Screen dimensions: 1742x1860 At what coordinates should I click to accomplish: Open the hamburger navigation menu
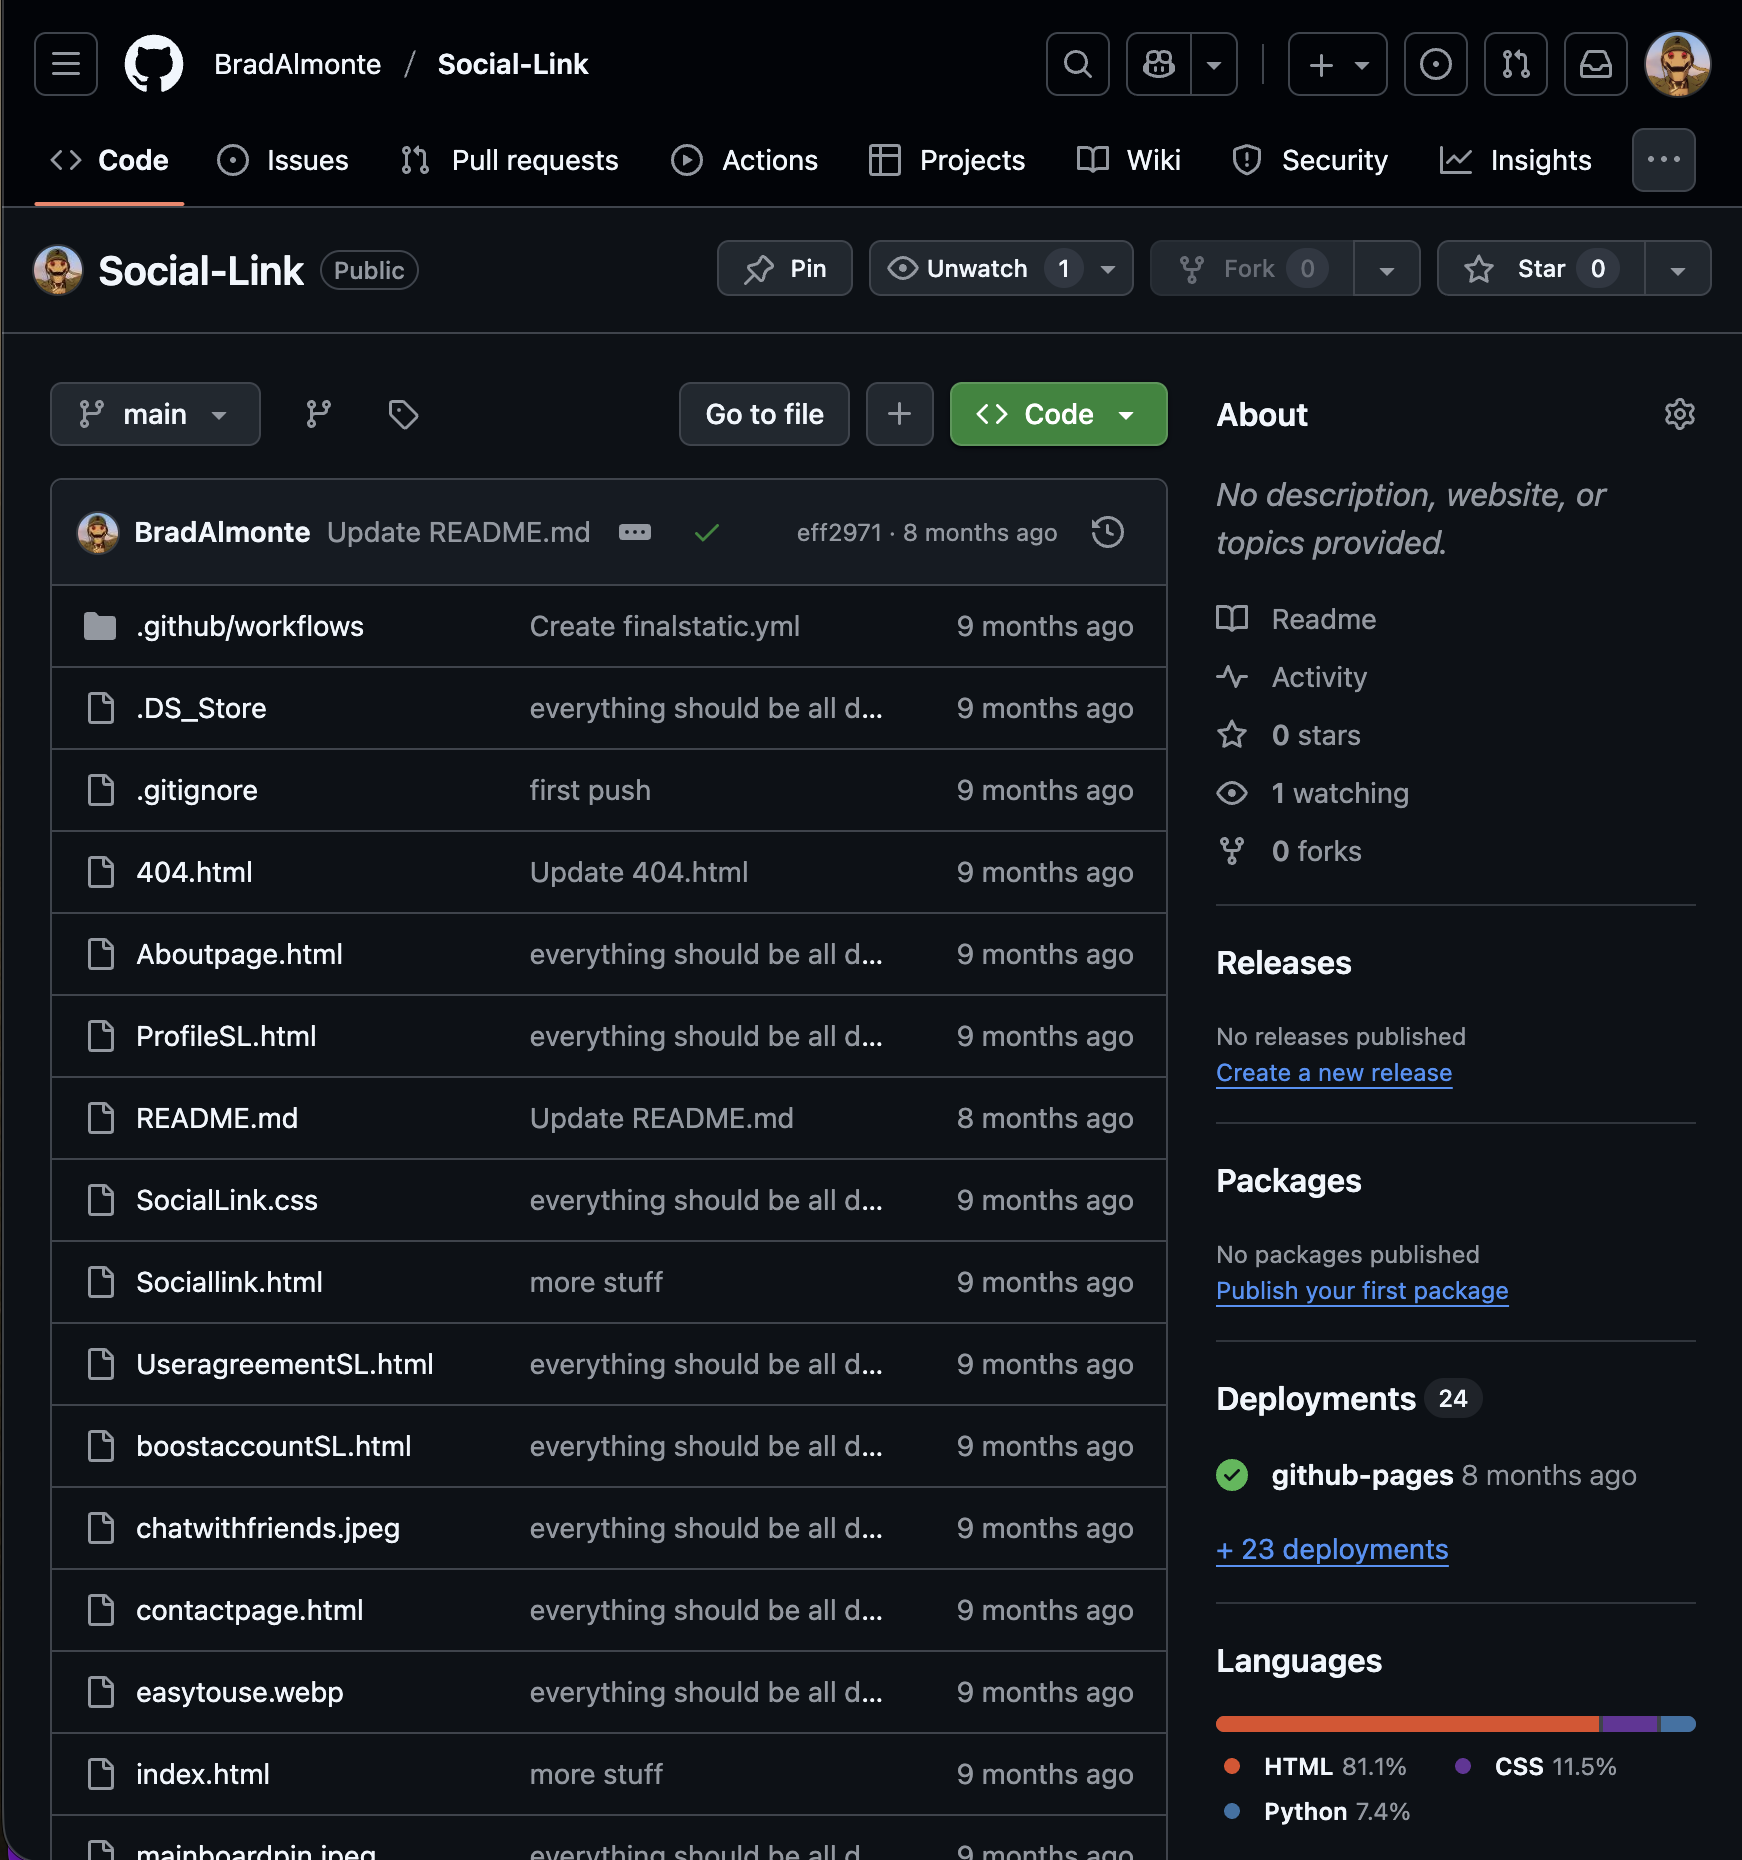66,64
